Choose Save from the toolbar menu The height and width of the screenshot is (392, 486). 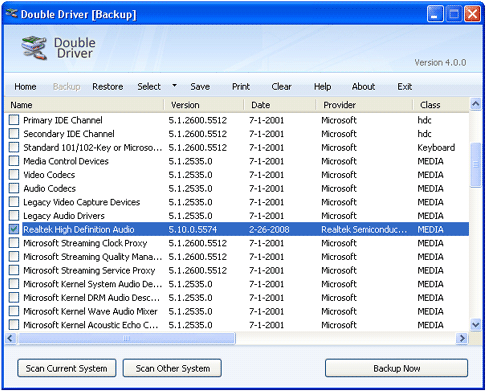click(200, 87)
